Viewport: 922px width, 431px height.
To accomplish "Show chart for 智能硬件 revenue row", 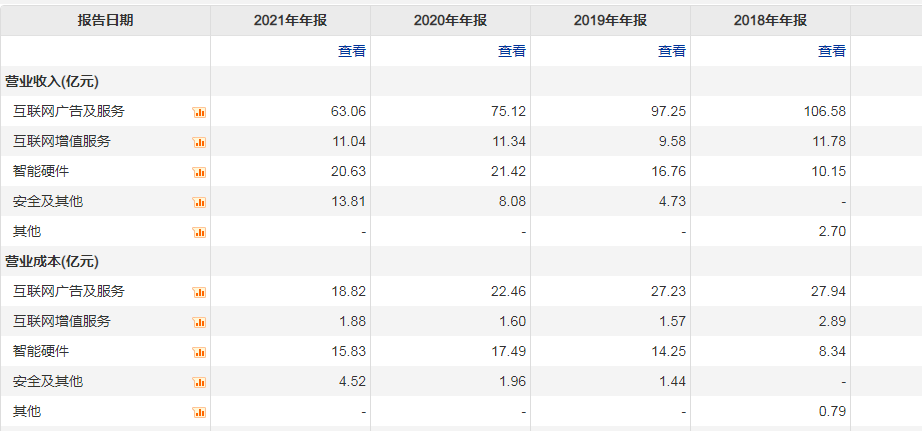I will tap(199, 172).
